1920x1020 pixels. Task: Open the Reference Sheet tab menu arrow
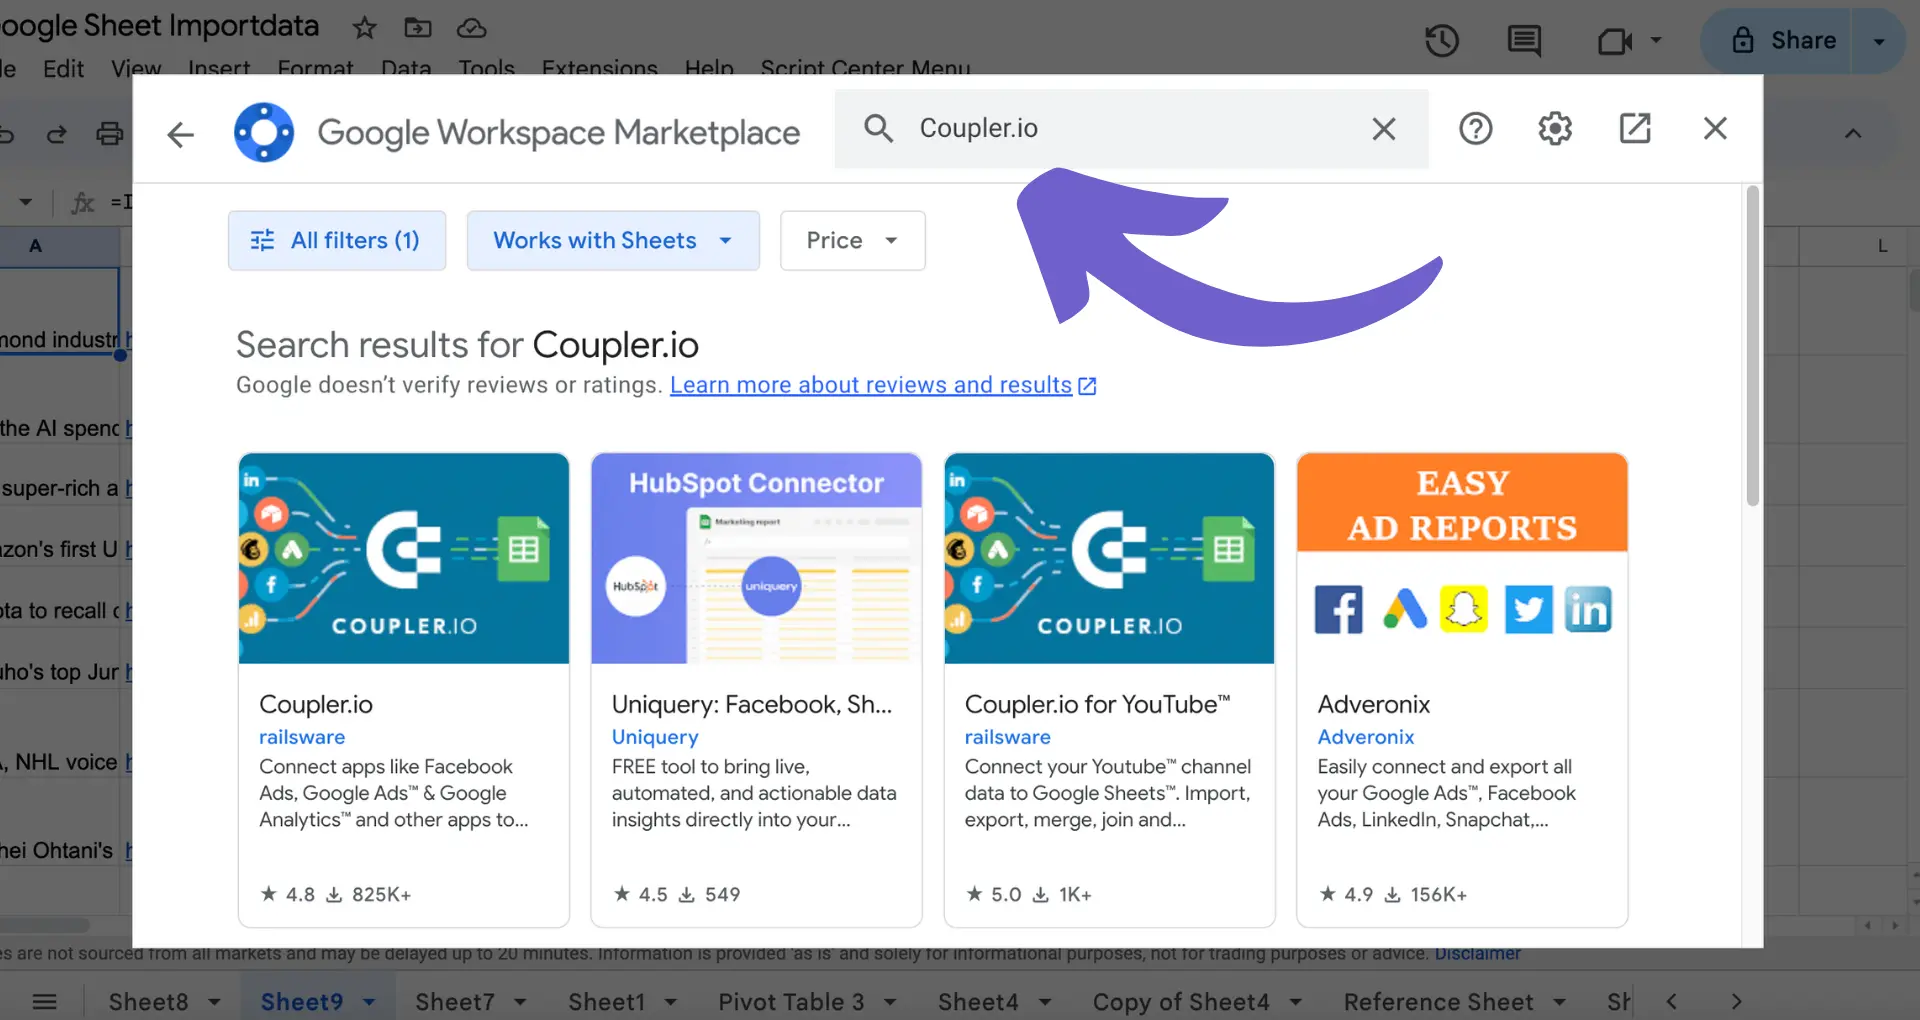click(1559, 1002)
